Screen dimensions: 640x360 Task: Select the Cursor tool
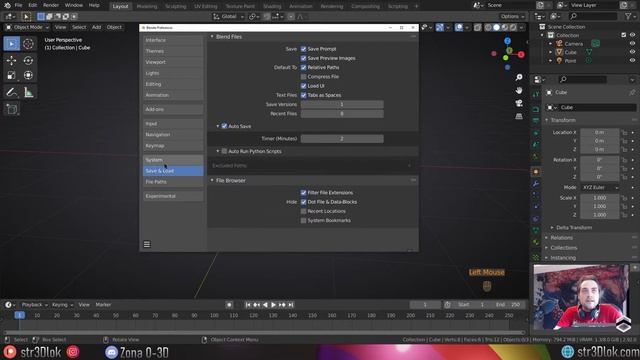tap(28, 44)
